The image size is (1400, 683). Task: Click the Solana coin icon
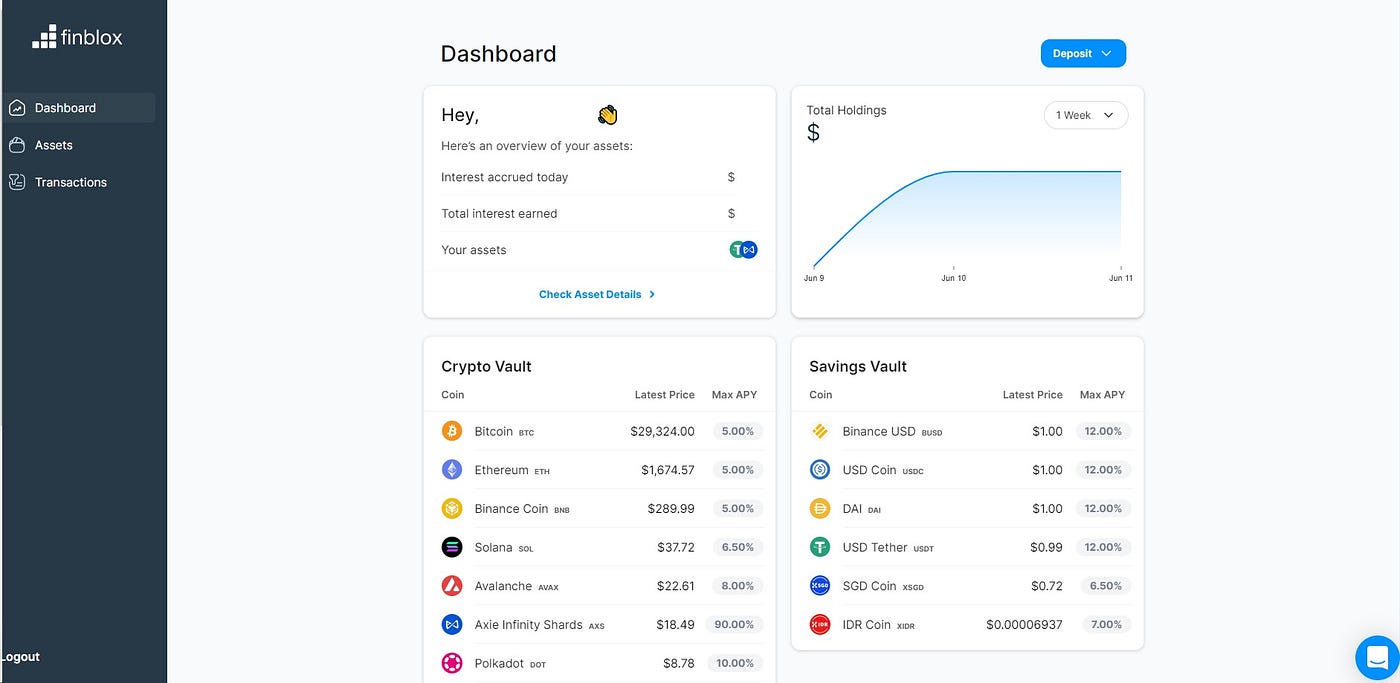click(452, 547)
